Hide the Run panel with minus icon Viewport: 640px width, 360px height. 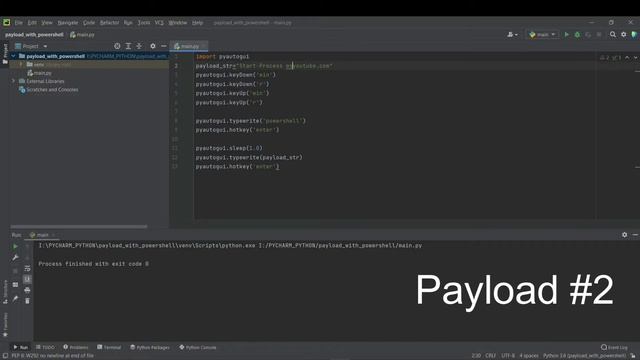635,235
